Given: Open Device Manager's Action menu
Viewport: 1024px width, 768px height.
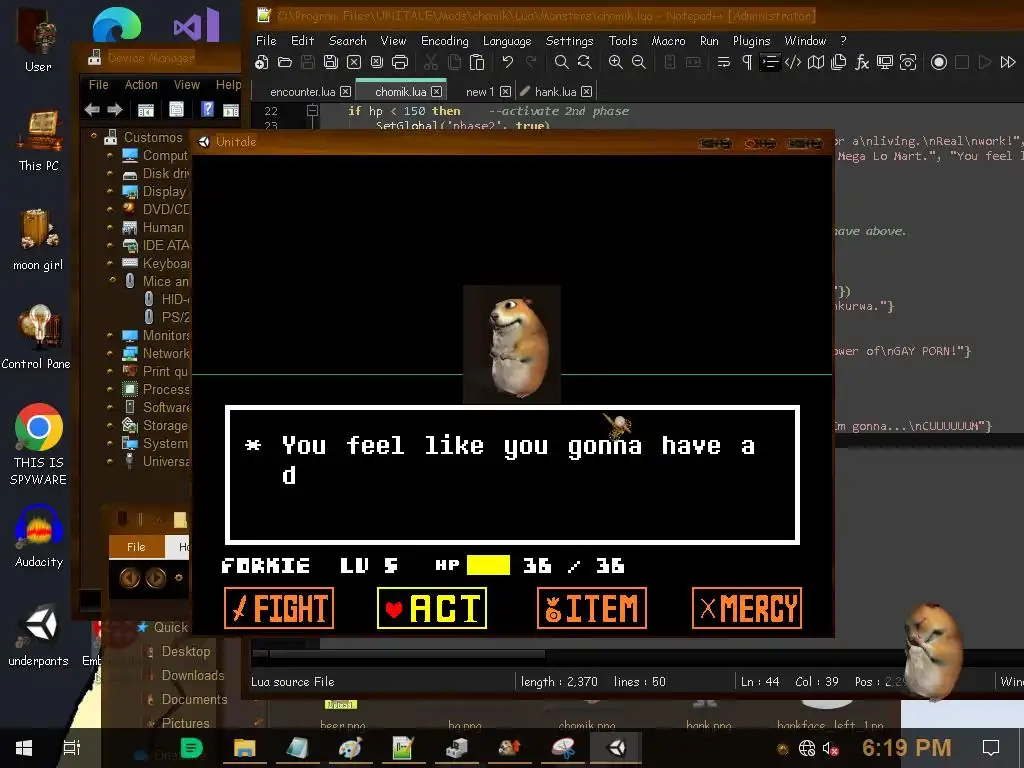Looking at the screenshot, I should (141, 85).
